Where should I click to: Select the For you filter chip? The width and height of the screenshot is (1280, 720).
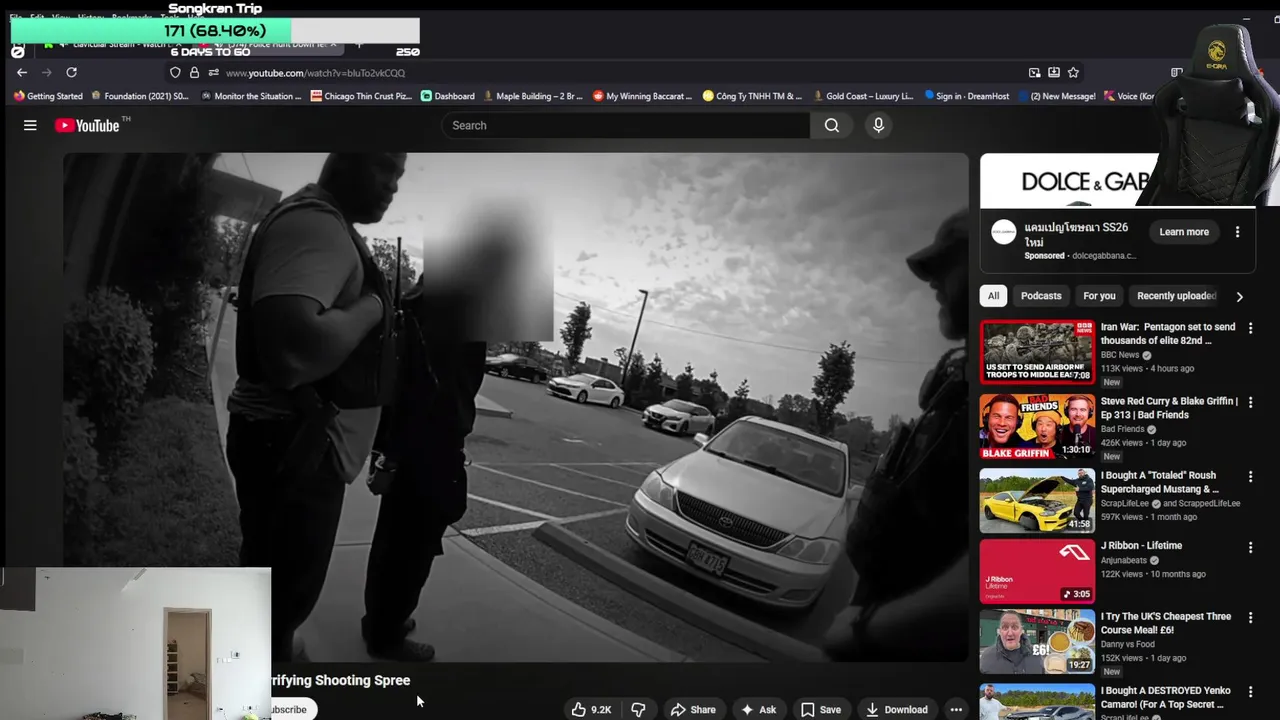(x=1099, y=296)
